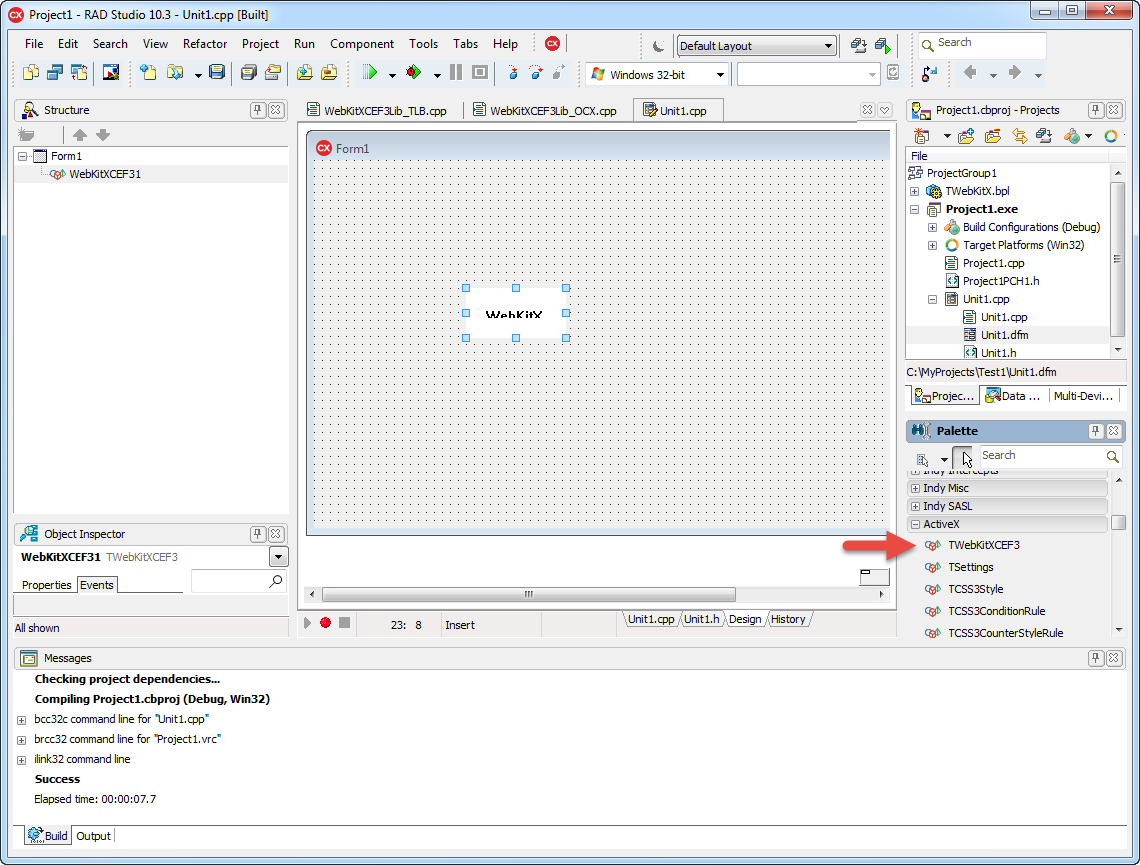Viewport: 1140px width, 865px height.
Task: Open the Run dropdown arrow beside green arrow
Action: pos(392,74)
